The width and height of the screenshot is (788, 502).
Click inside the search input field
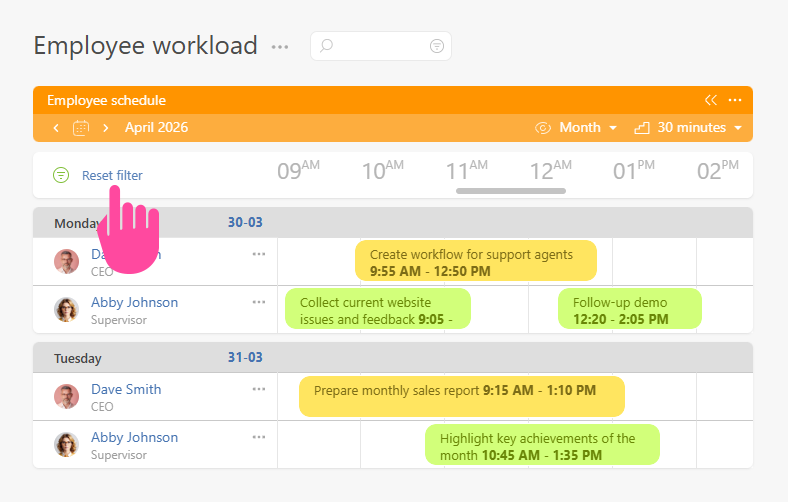pyautogui.click(x=380, y=46)
